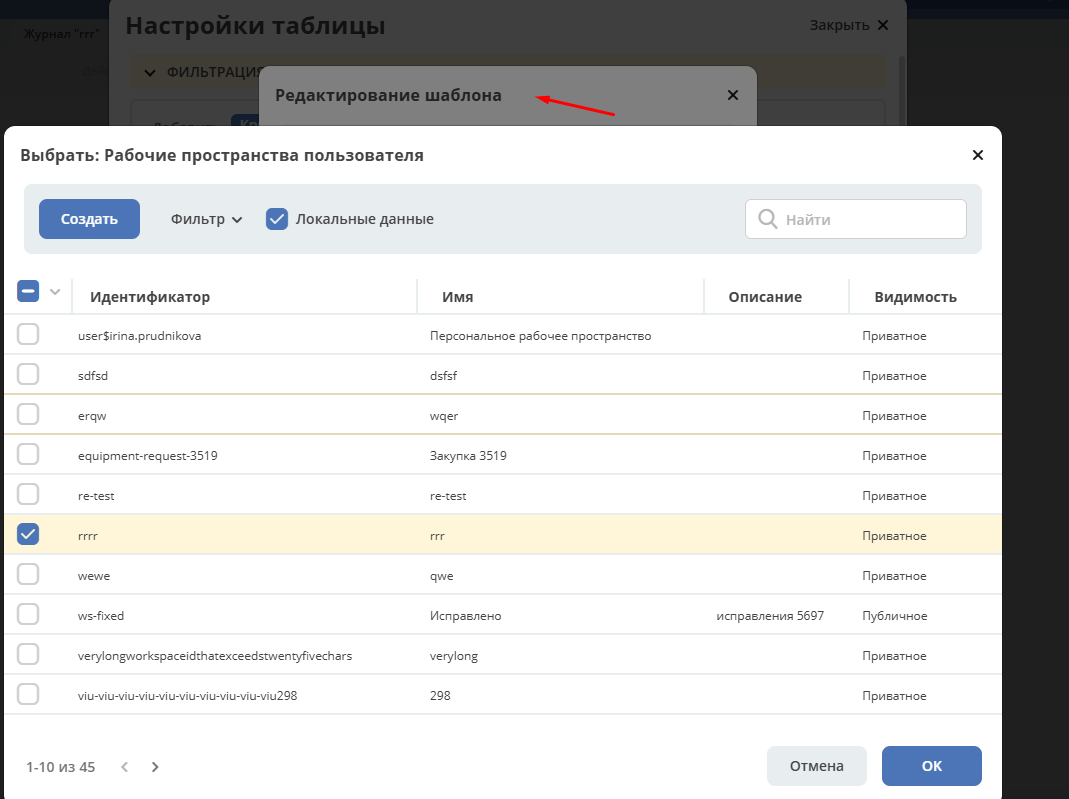Toggle the Local data checkbox

point(277,219)
